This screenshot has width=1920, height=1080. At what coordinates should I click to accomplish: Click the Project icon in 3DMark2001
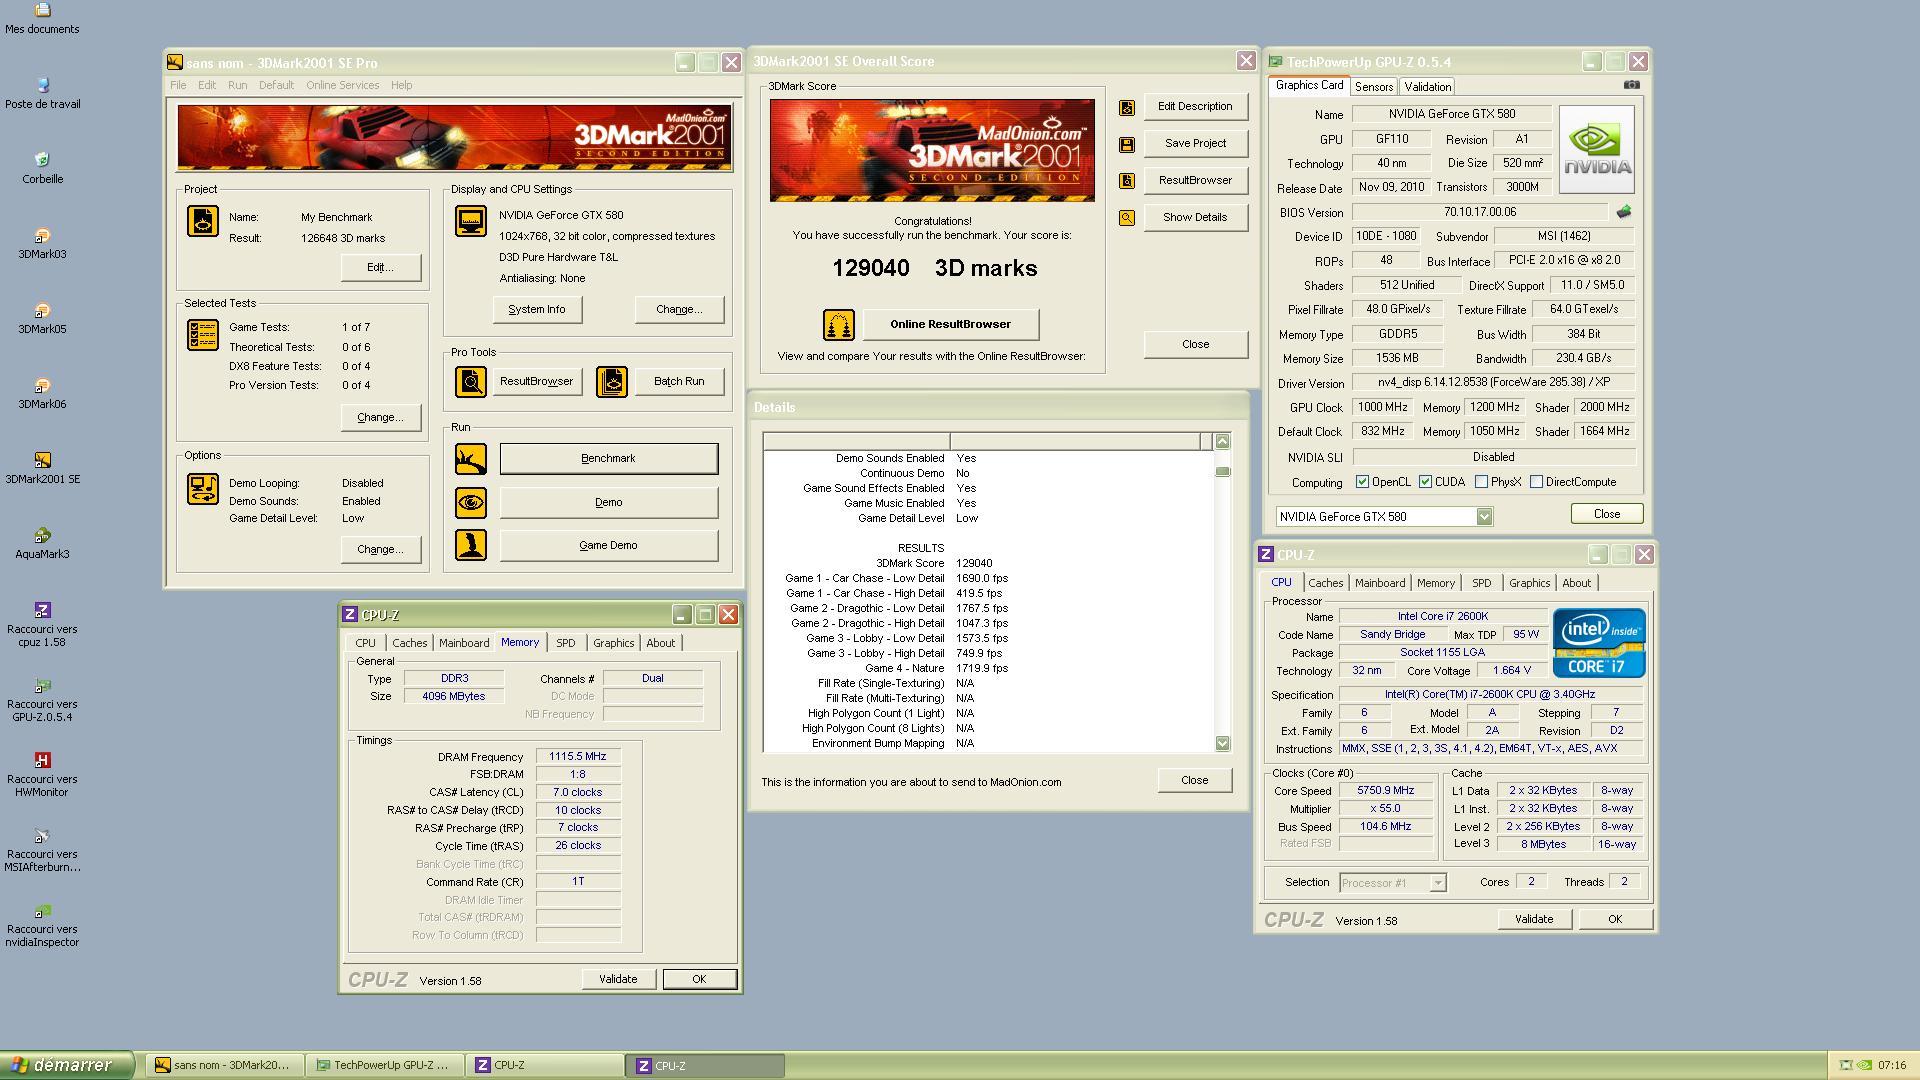click(x=203, y=221)
